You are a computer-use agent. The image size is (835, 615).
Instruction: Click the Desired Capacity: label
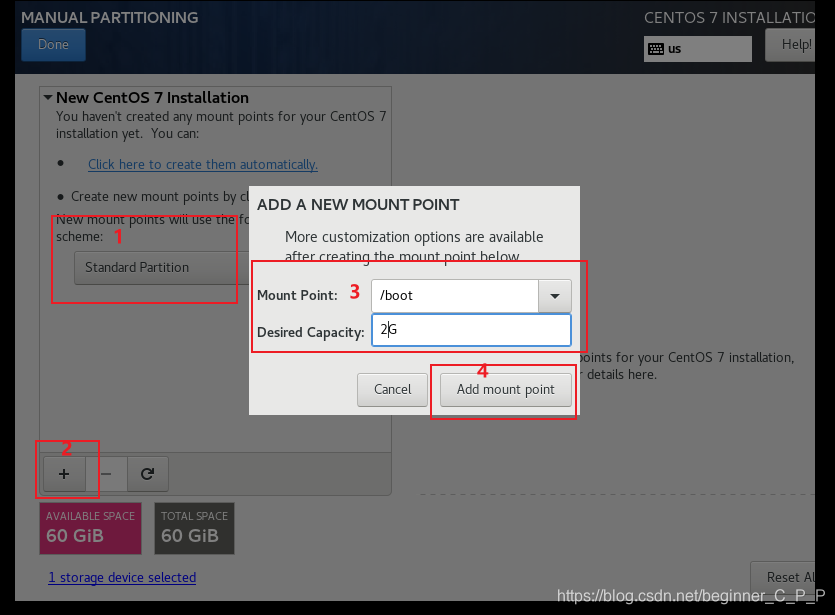(x=310, y=332)
